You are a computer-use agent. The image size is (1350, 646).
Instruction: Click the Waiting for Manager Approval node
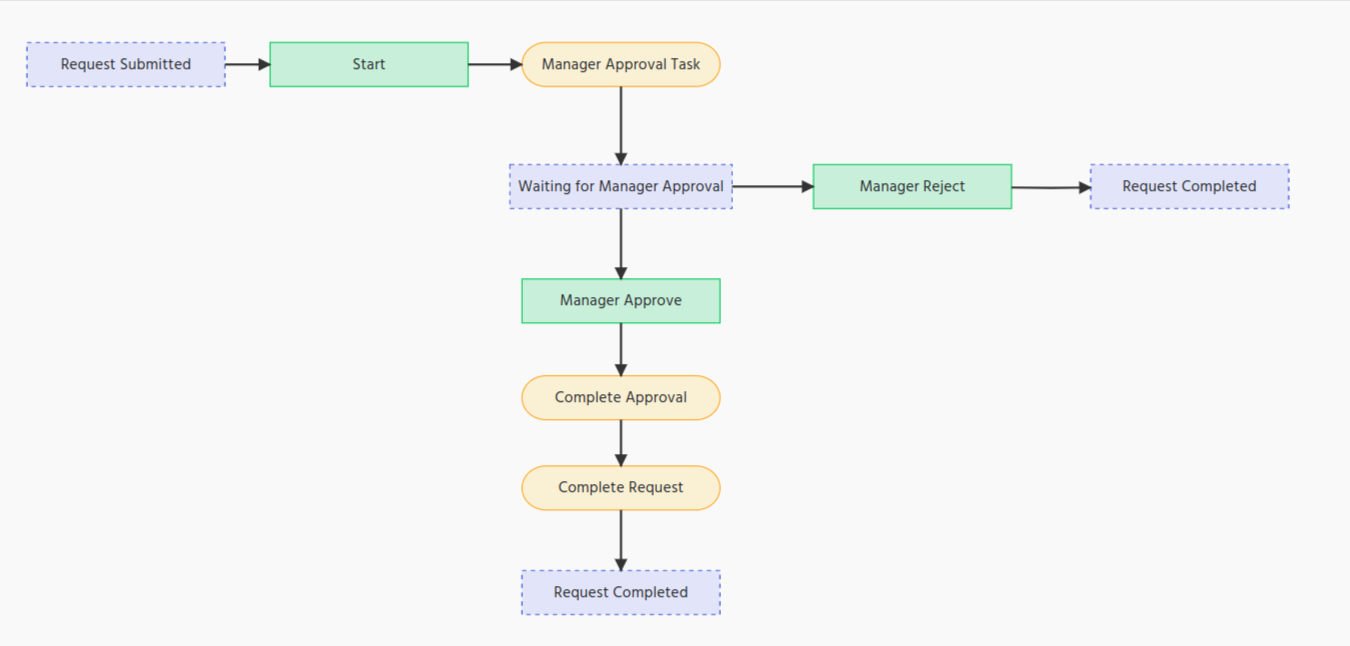pos(621,186)
